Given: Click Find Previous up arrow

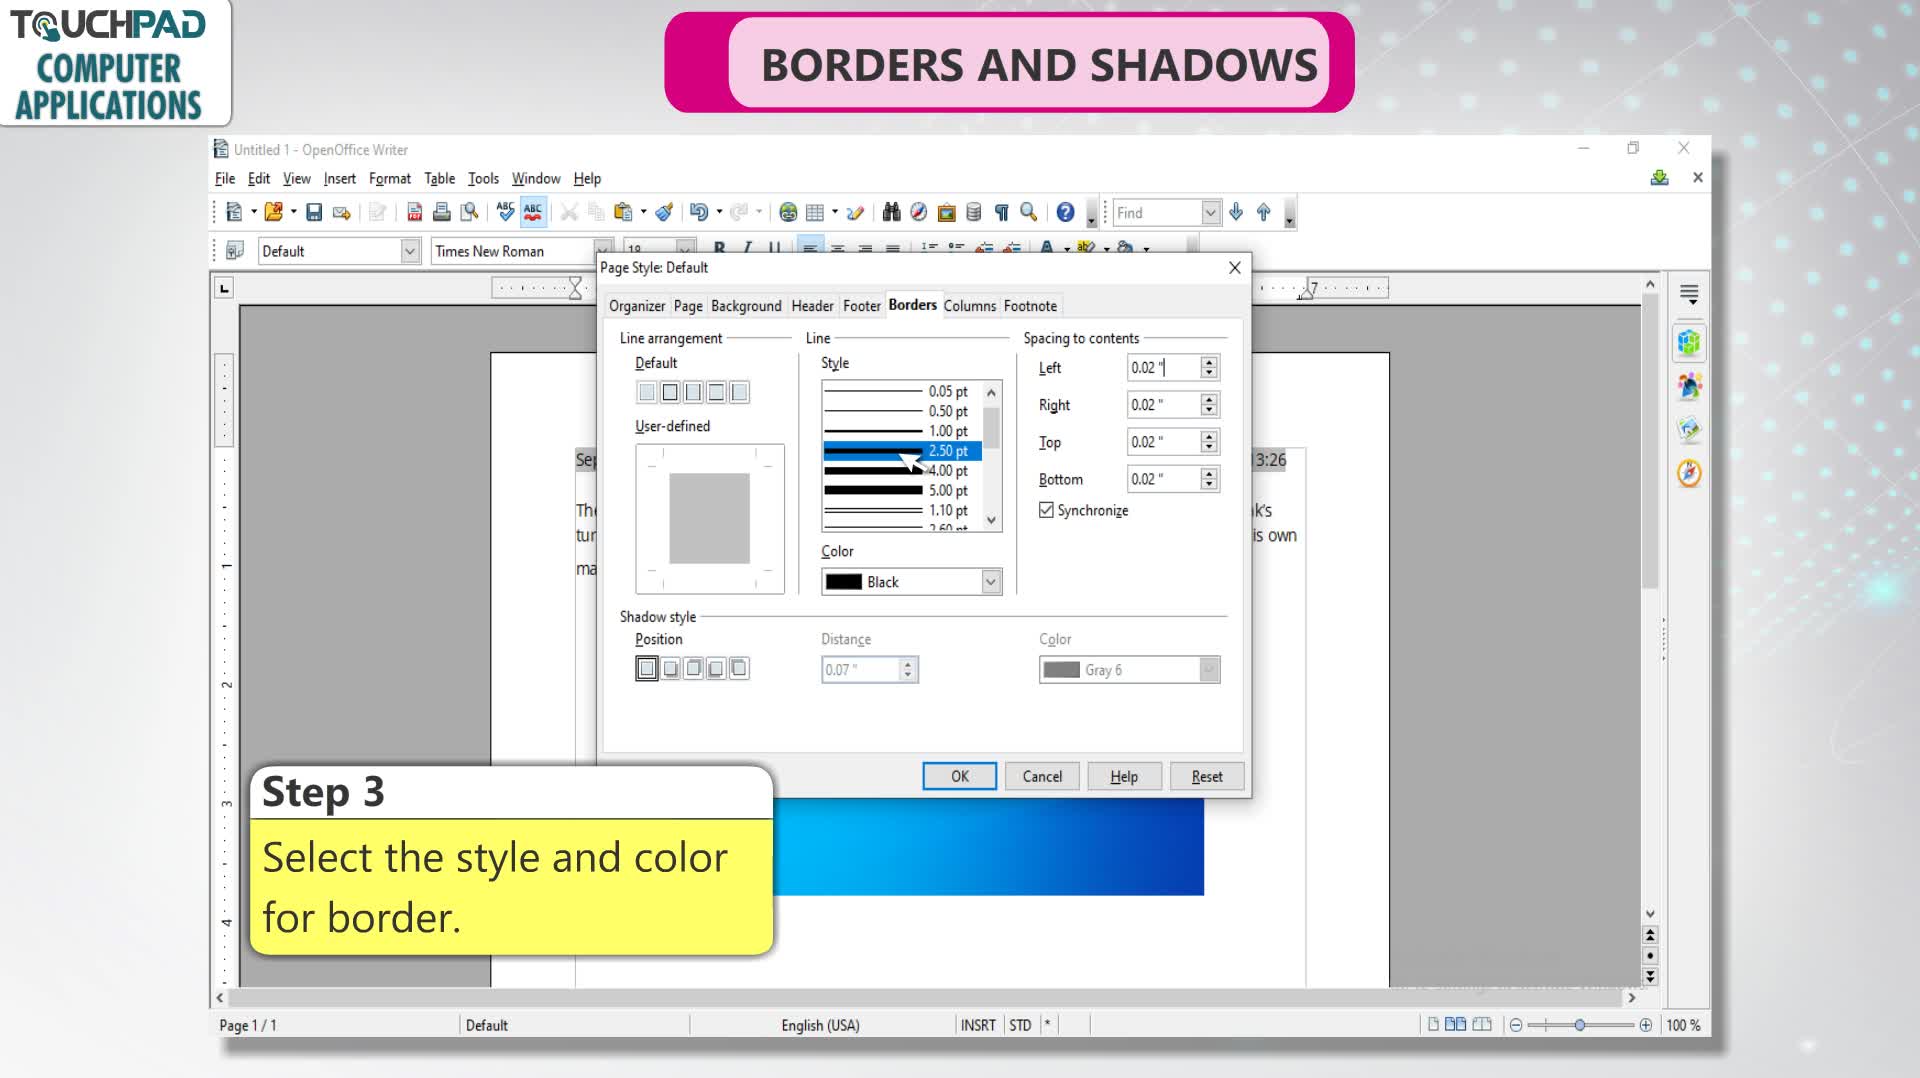Looking at the screenshot, I should coord(1263,212).
